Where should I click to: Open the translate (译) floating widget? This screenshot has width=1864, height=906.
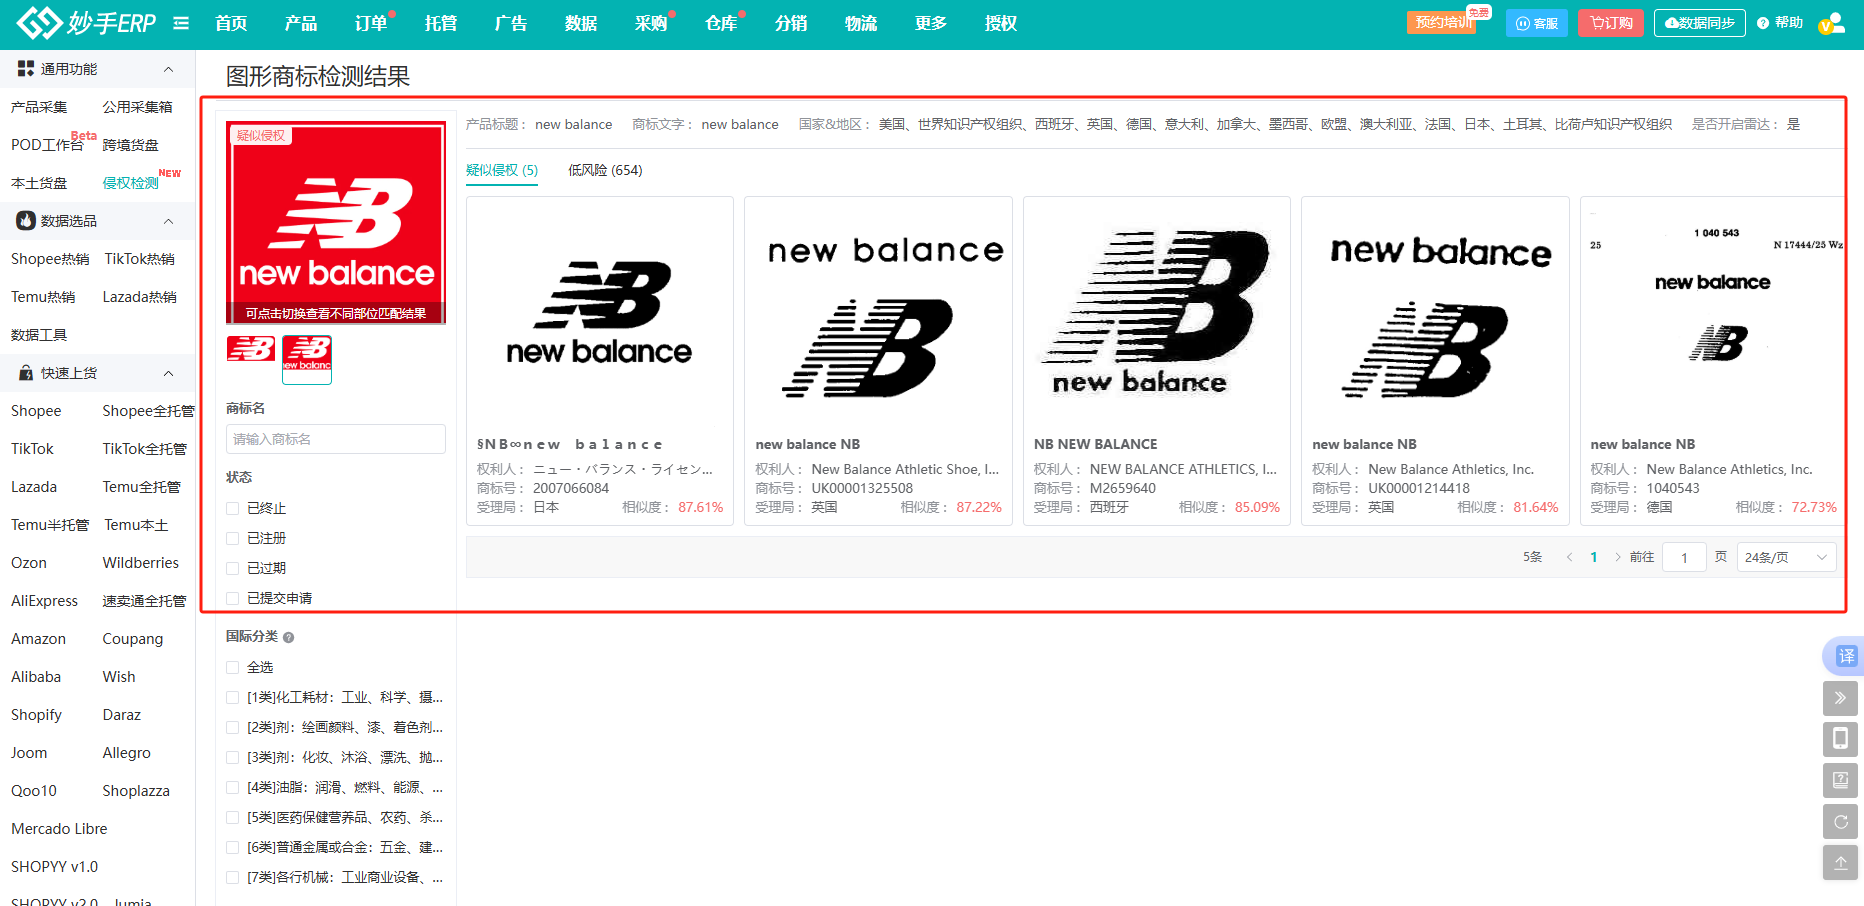coord(1844,656)
